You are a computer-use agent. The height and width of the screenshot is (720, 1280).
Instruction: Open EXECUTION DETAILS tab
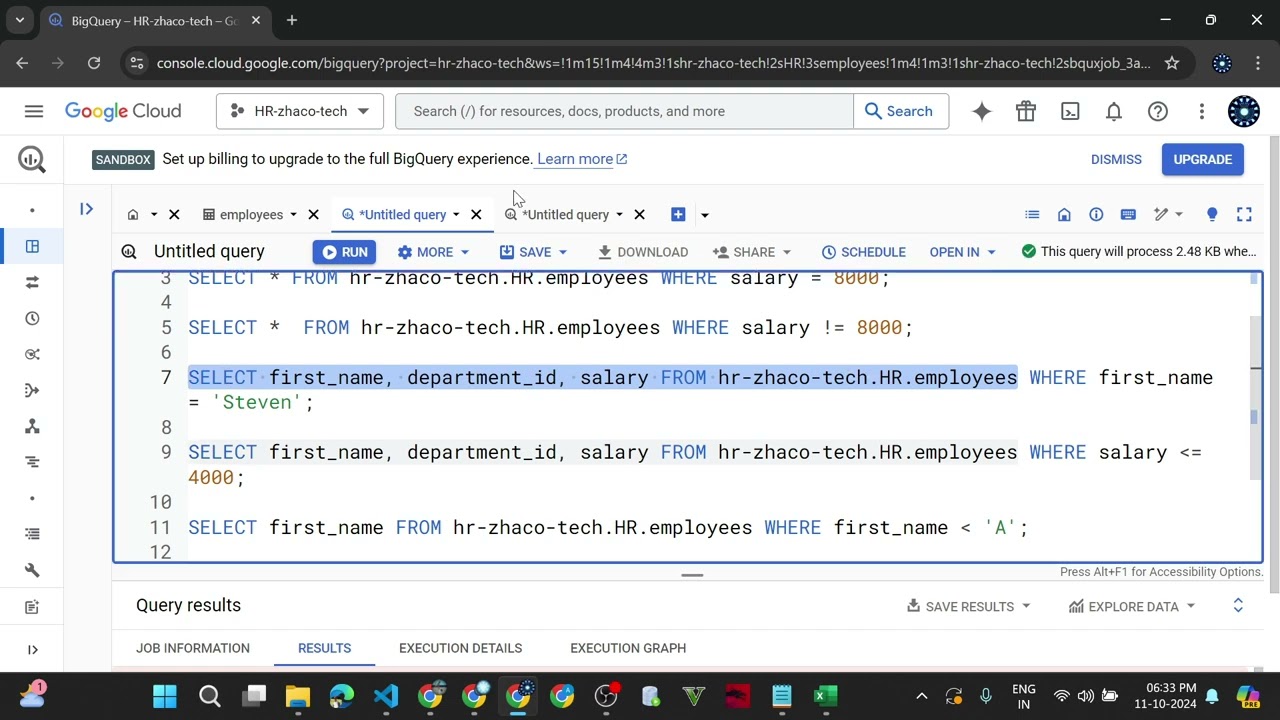point(460,648)
